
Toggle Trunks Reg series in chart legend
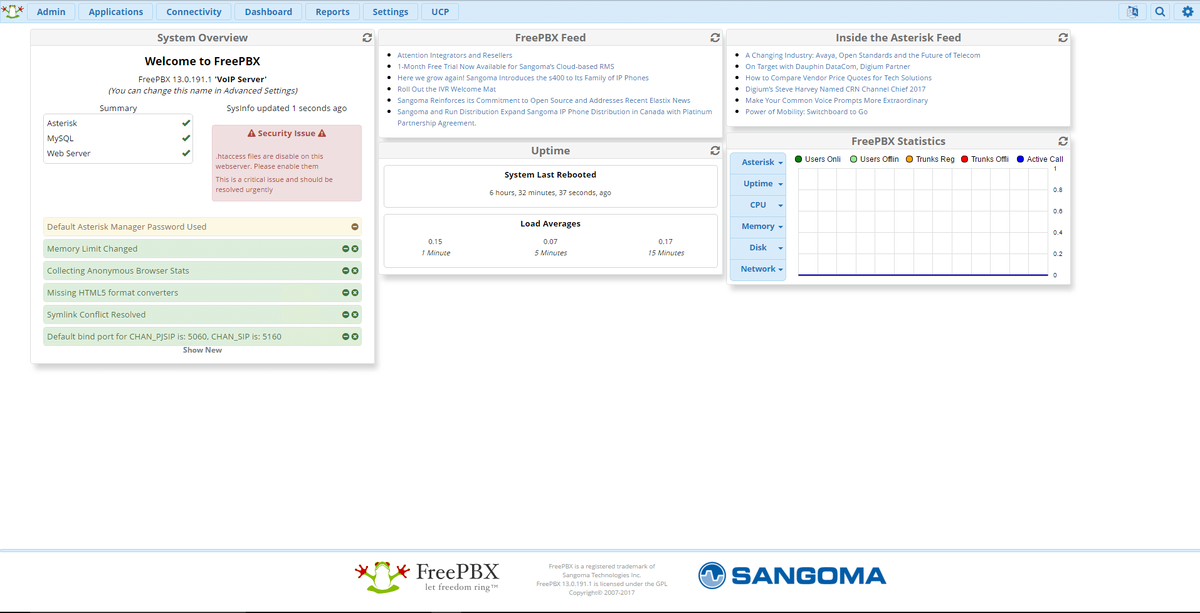coord(930,159)
